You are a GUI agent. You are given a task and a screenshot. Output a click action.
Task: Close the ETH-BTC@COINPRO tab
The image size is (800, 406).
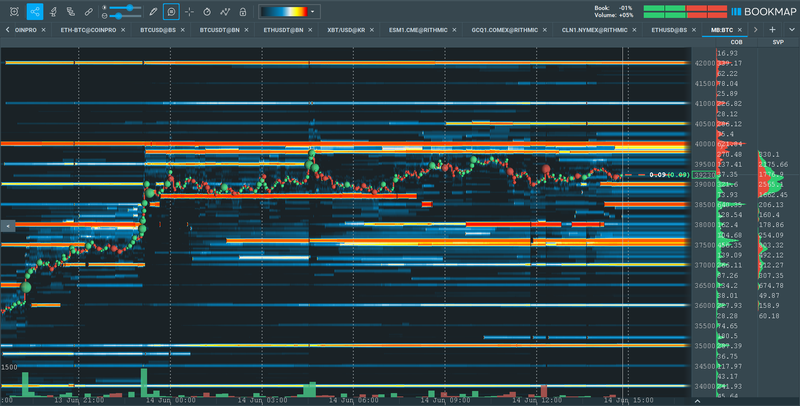(123, 30)
